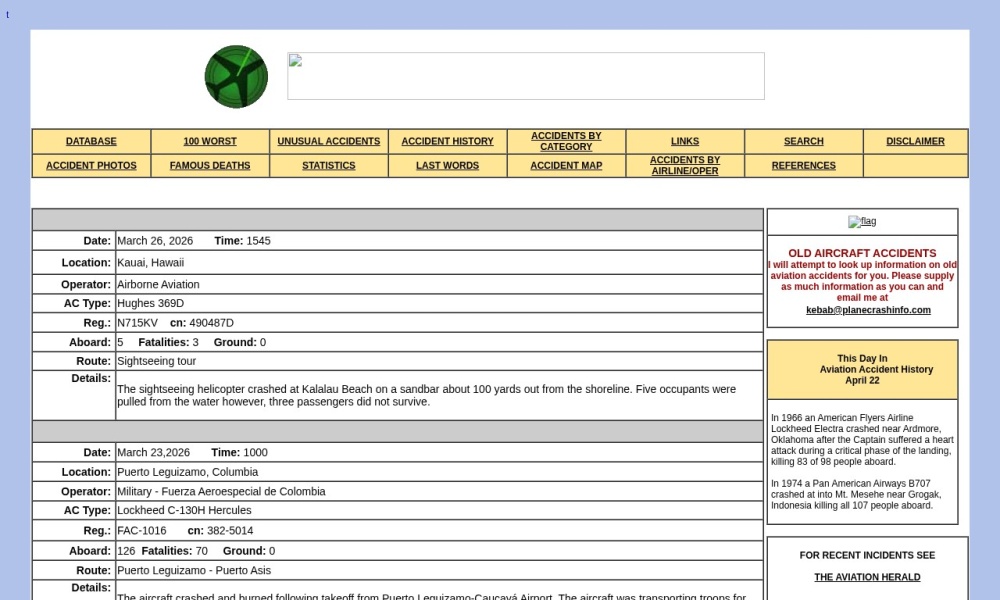View the Disclaimer page
This screenshot has height=600, width=1000.
point(915,142)
